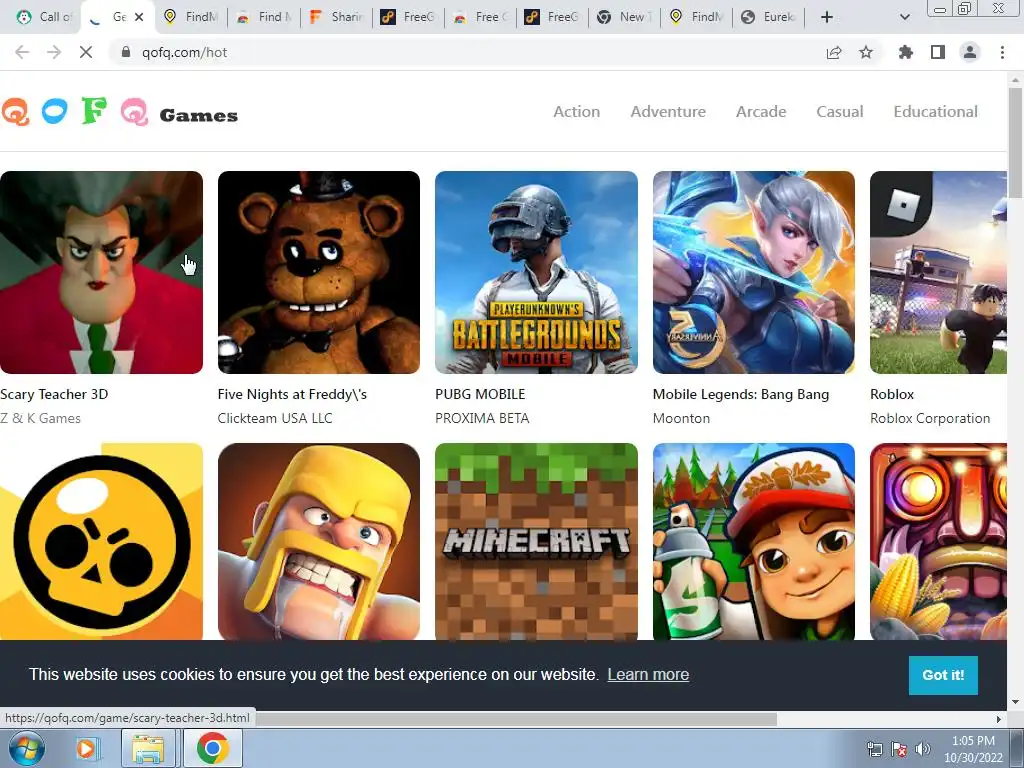Select the Casual category
The width and height of the screenshot is (1024, 768).
click(840, 112)
